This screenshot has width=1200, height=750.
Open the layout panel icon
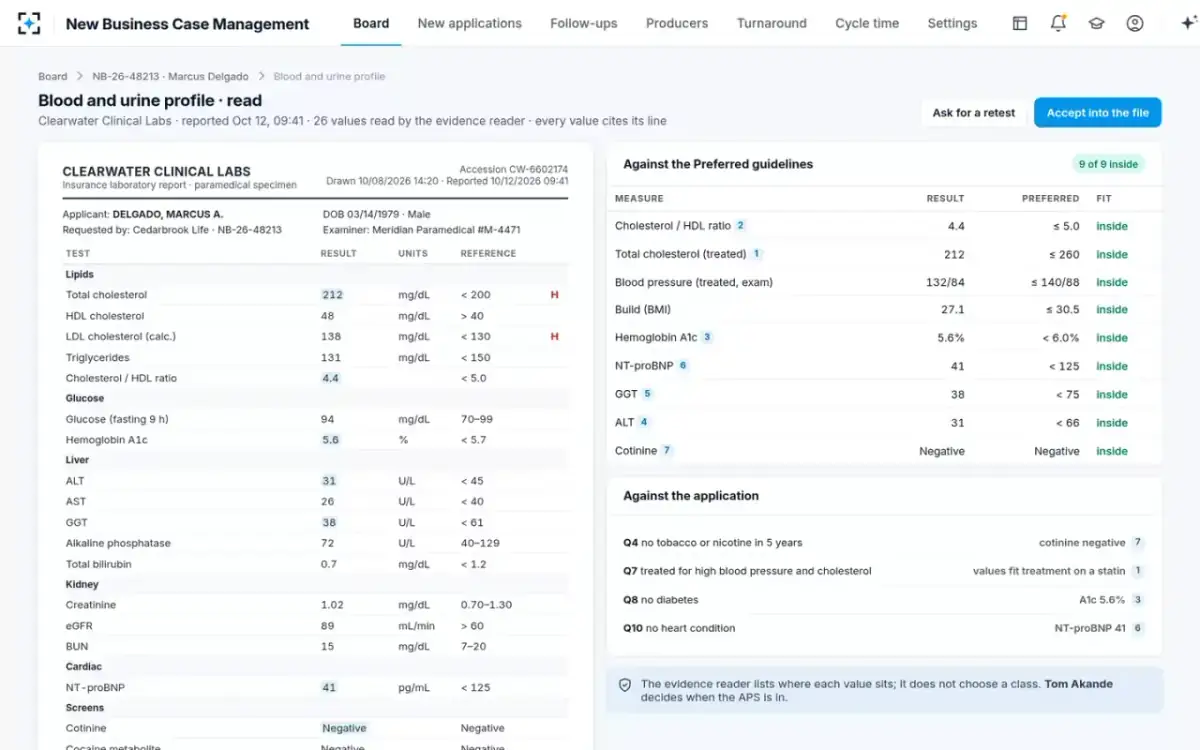pos(1020,23)
